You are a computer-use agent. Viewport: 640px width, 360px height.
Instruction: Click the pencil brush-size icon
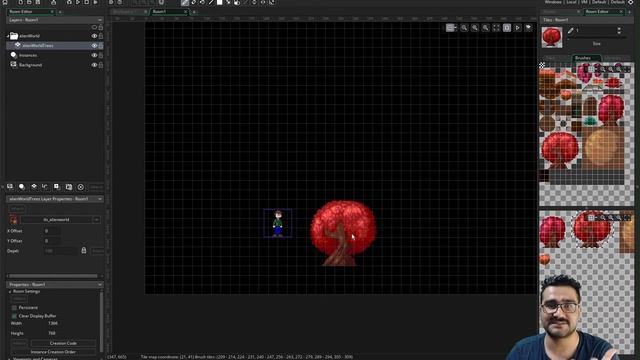570,30
